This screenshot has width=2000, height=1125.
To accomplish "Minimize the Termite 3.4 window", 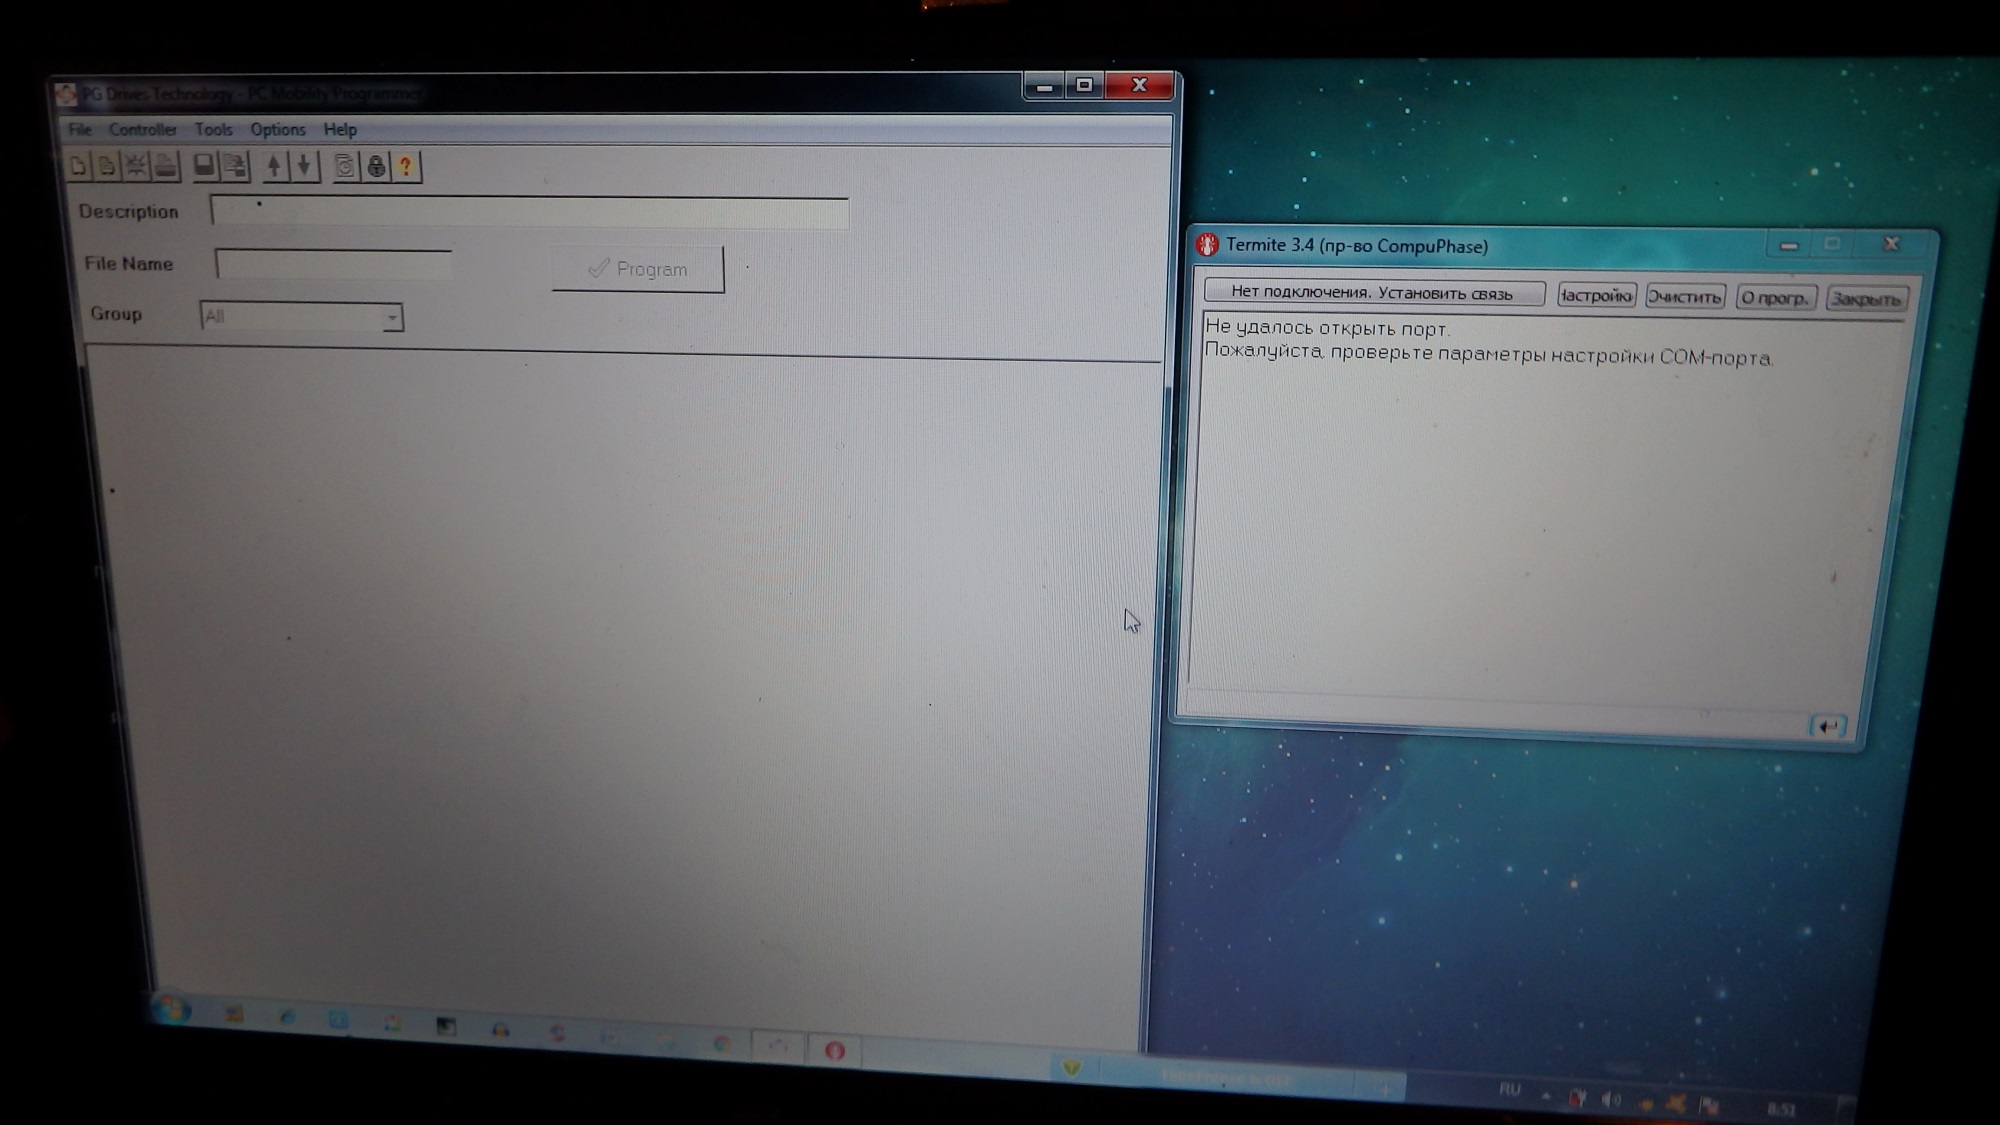I will tap(1789, 244).
